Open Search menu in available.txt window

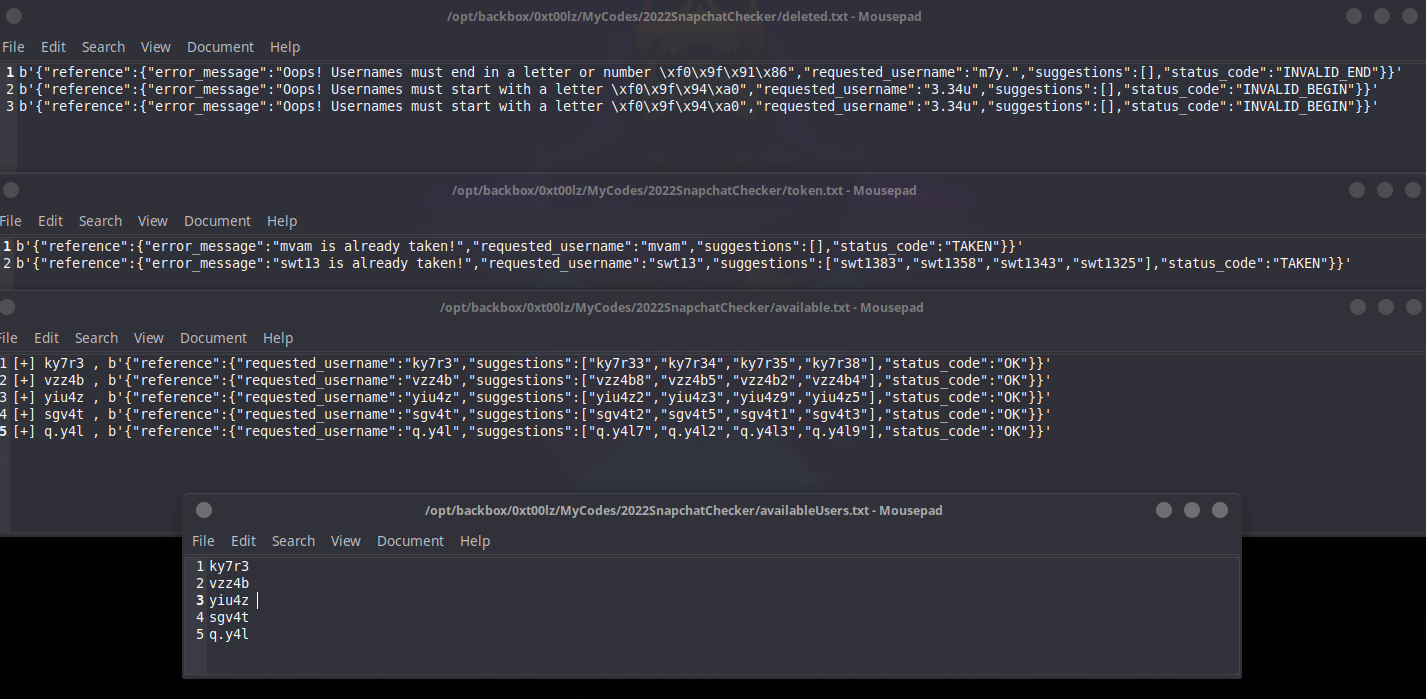point(96,338)
